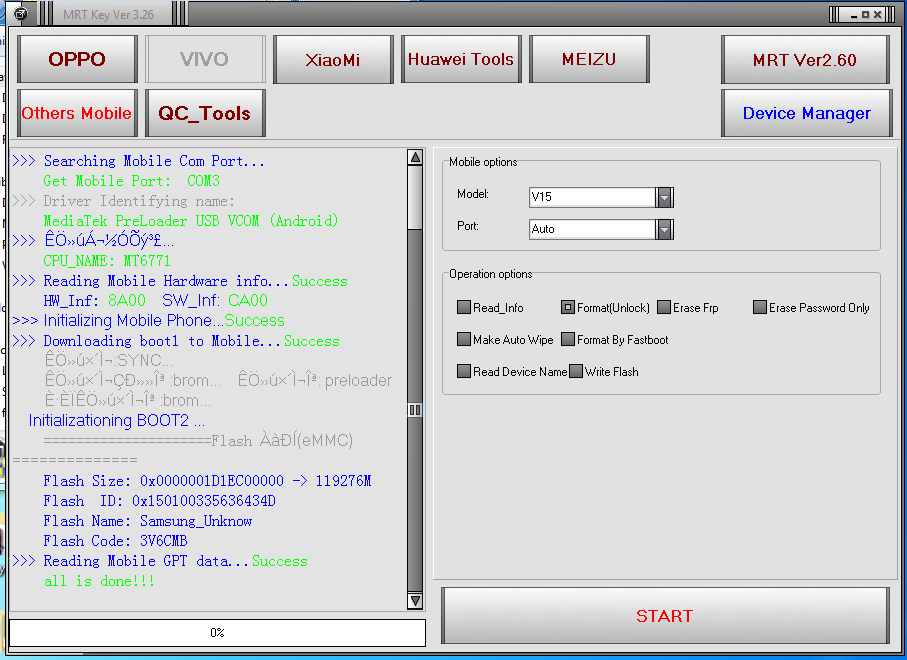Screen dimensions: 907x660
Task: Expand the Model dropdown arrow
Action: click(664, 197)
